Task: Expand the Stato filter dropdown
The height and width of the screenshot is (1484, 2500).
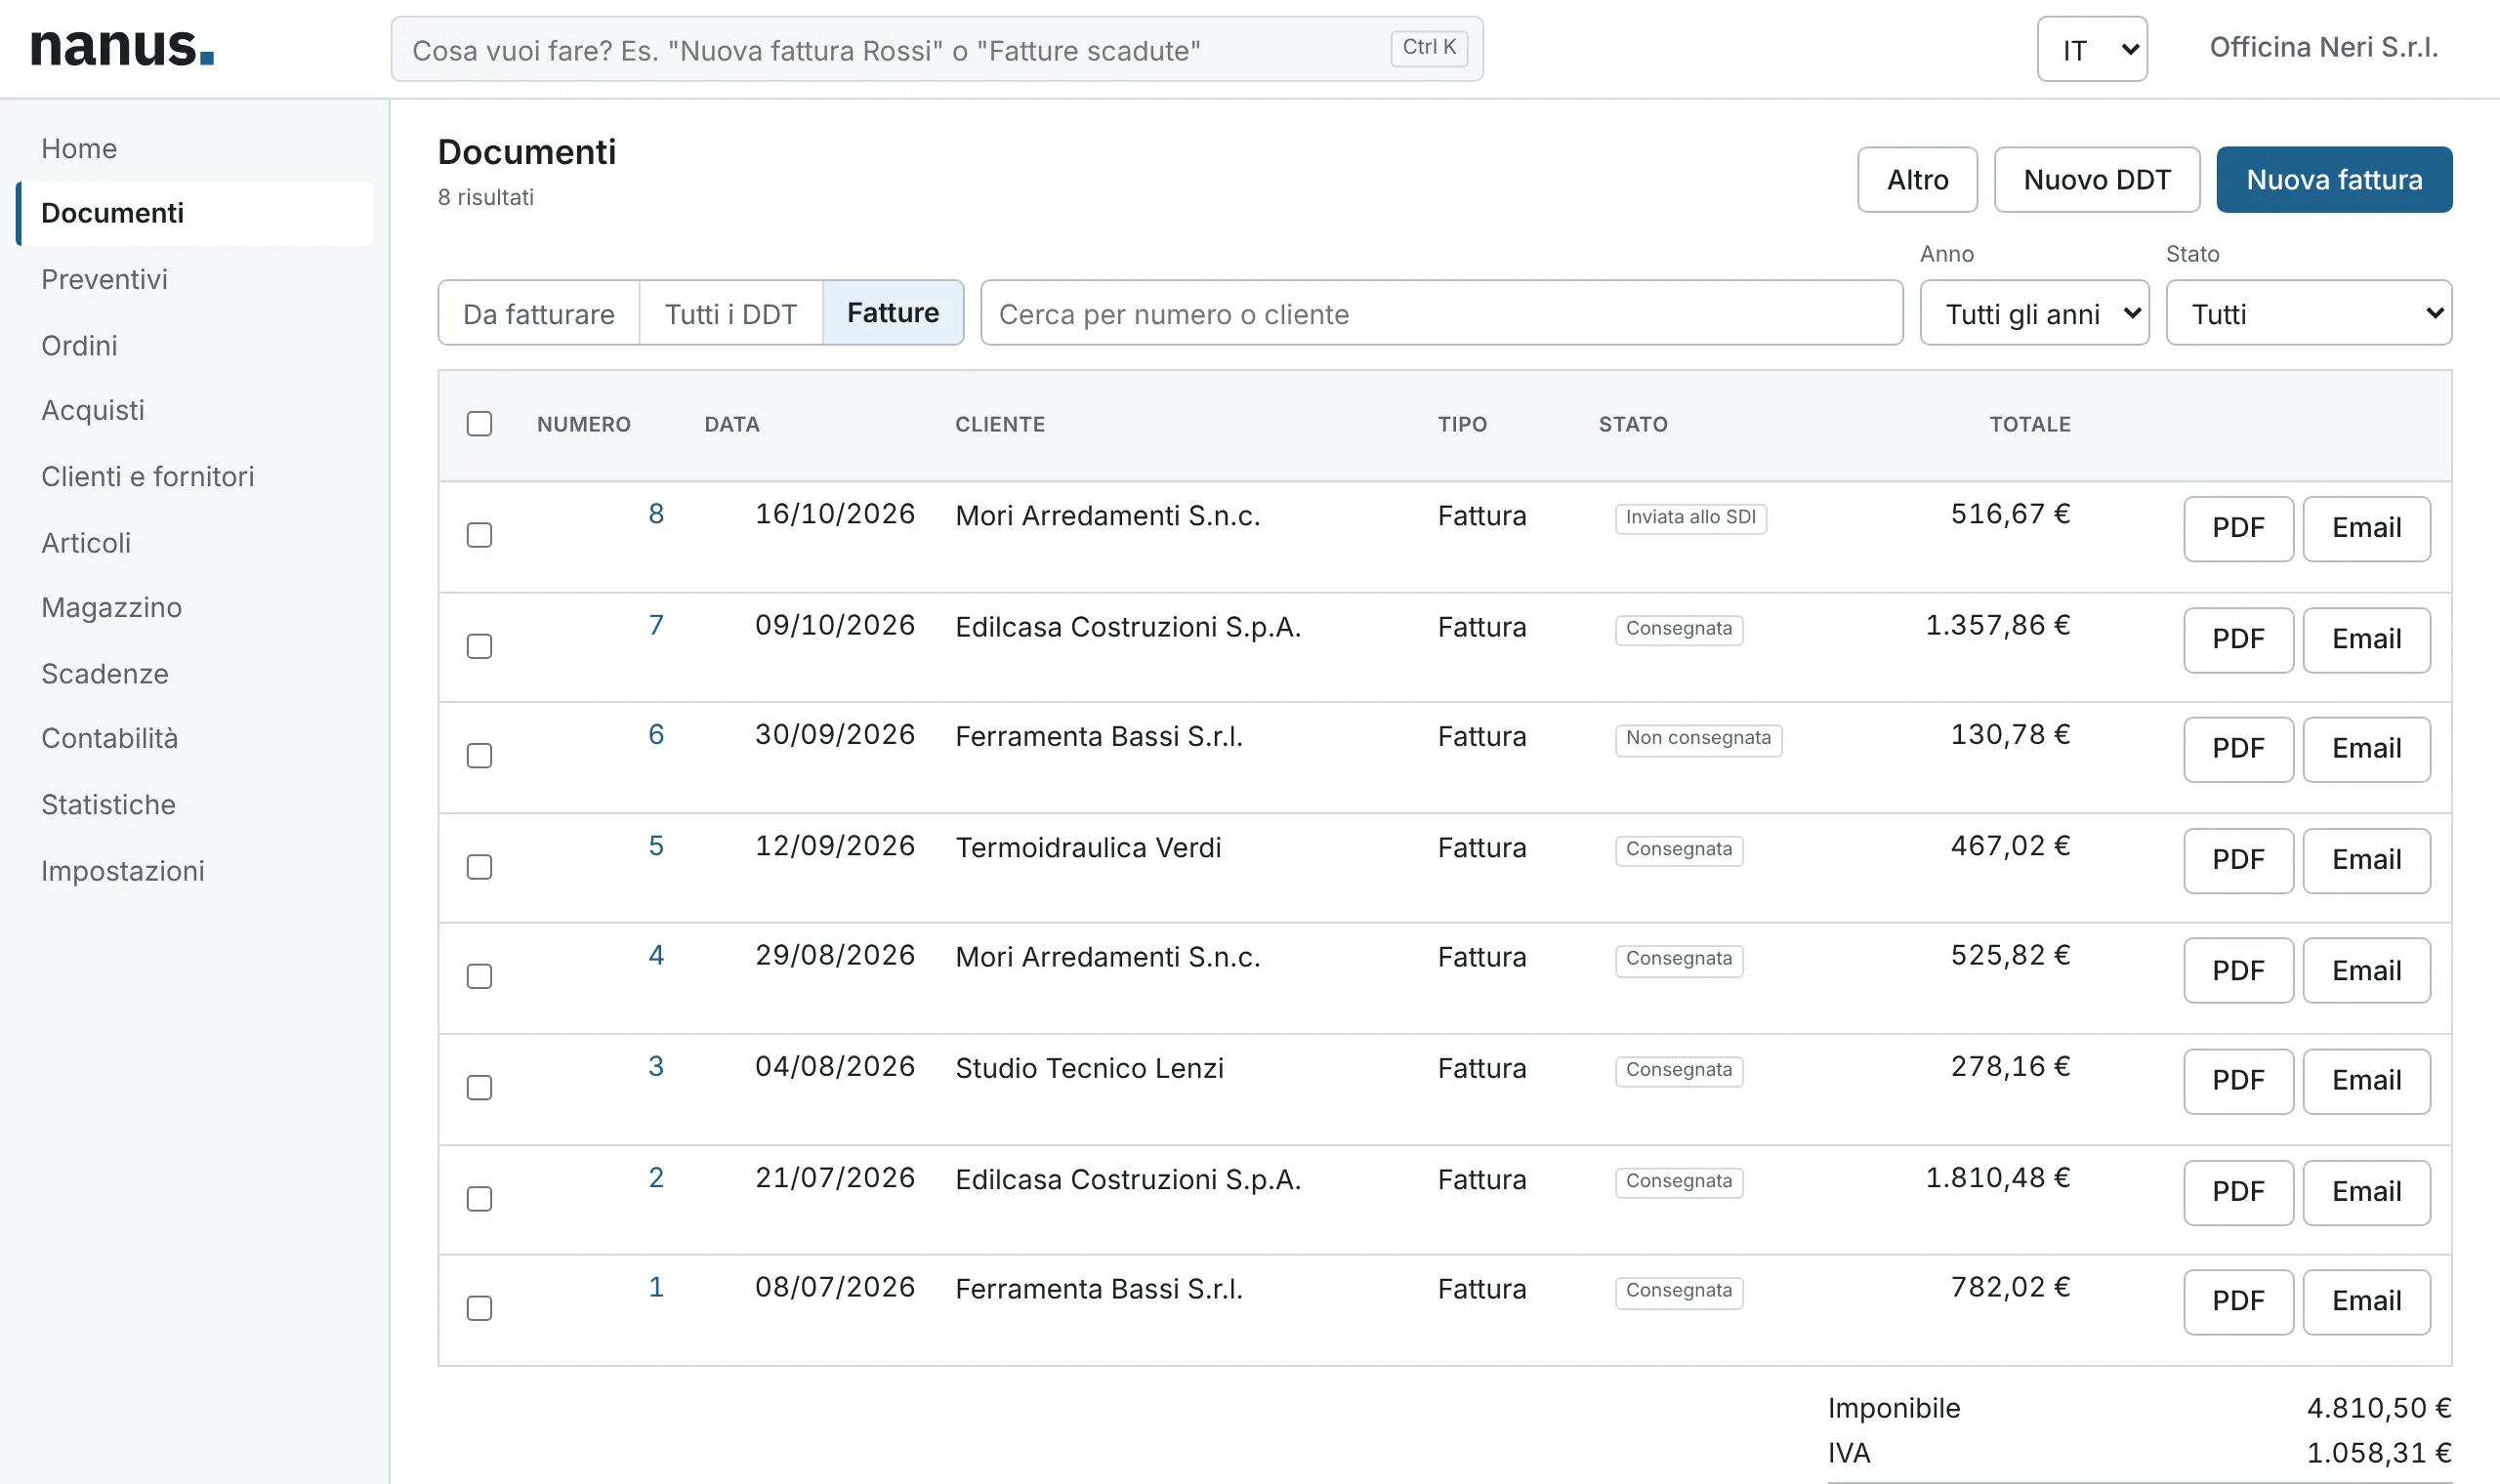Action: click(2308, 313)
